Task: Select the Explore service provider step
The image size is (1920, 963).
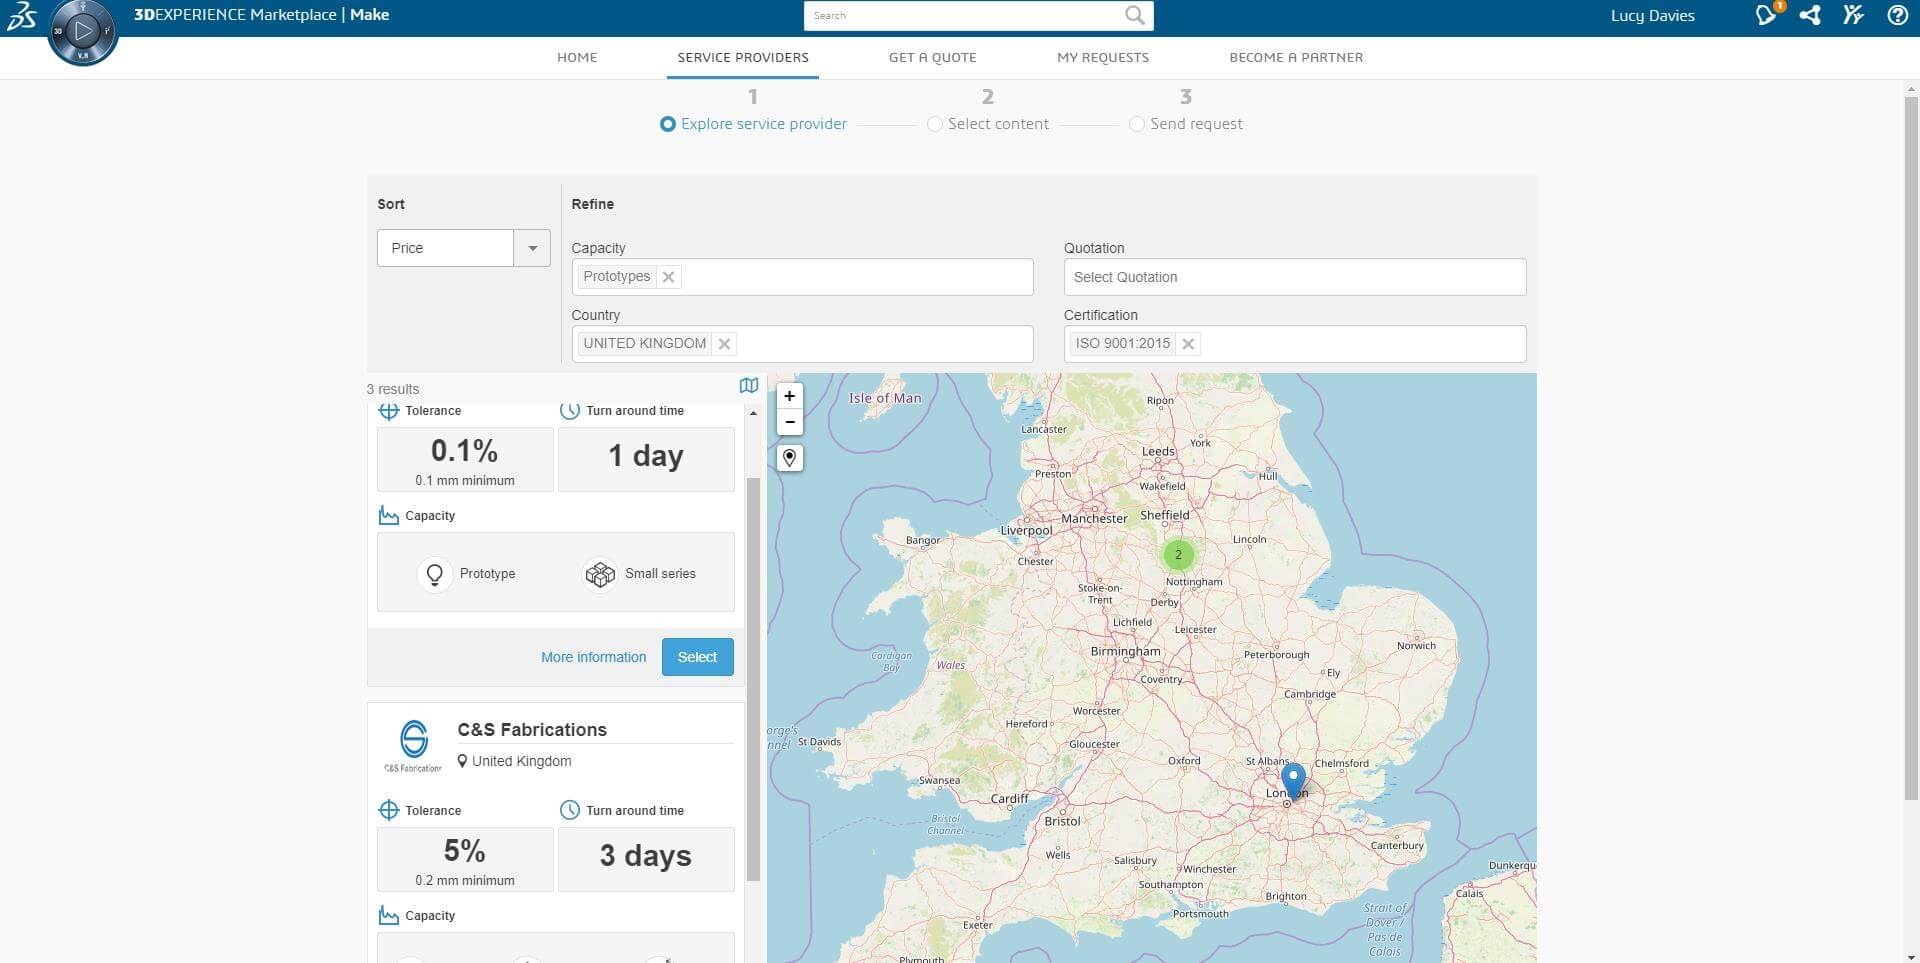Action: coord(753,124)
